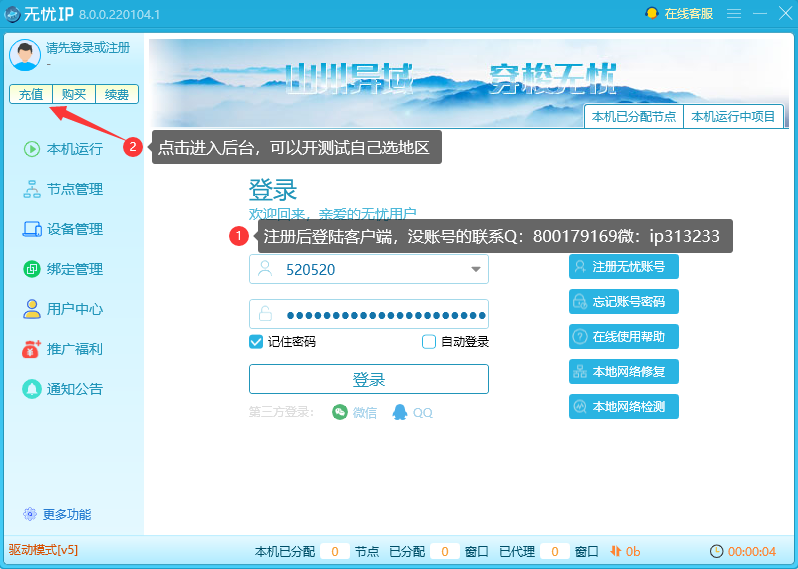Image resolution: width=798 pixels, height=569 pixels.
Task: Click the password input field
Action: pos(369,315)
